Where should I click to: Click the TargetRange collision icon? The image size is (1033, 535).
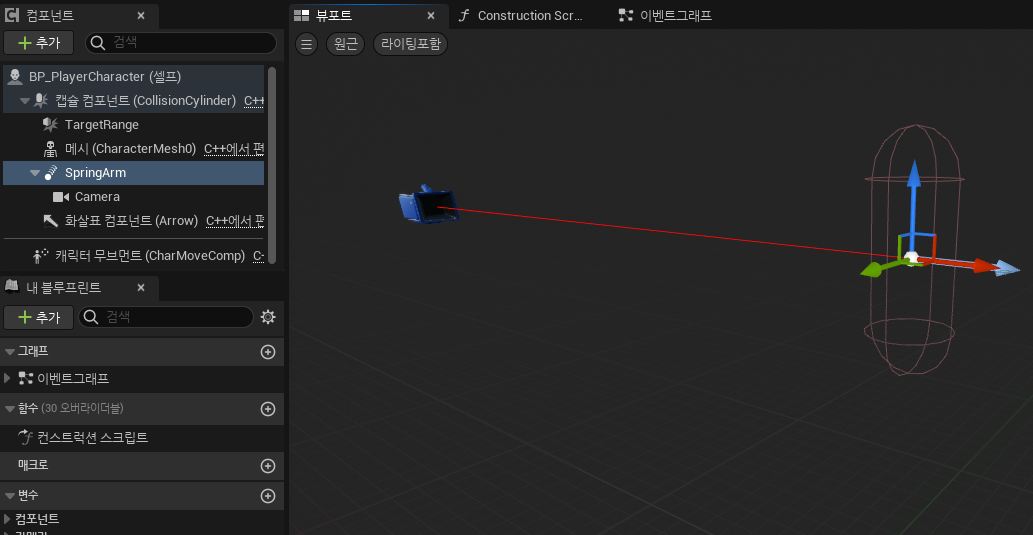[x=51, y=125]
